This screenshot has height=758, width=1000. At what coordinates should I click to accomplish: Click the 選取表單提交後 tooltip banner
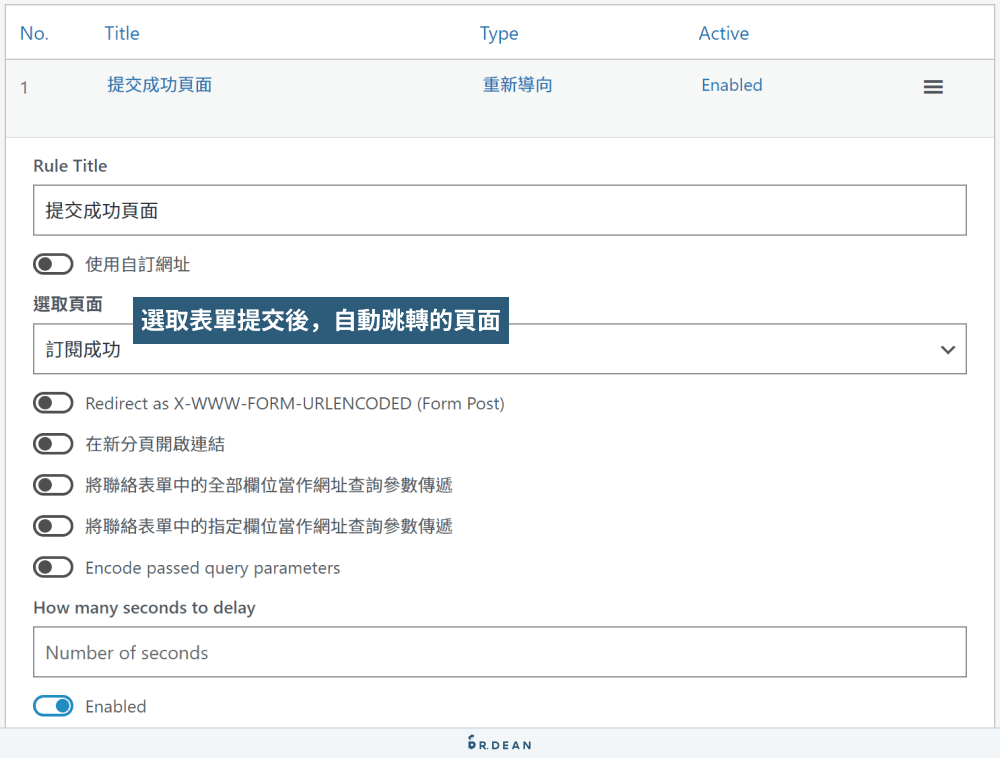pos(322,320)
